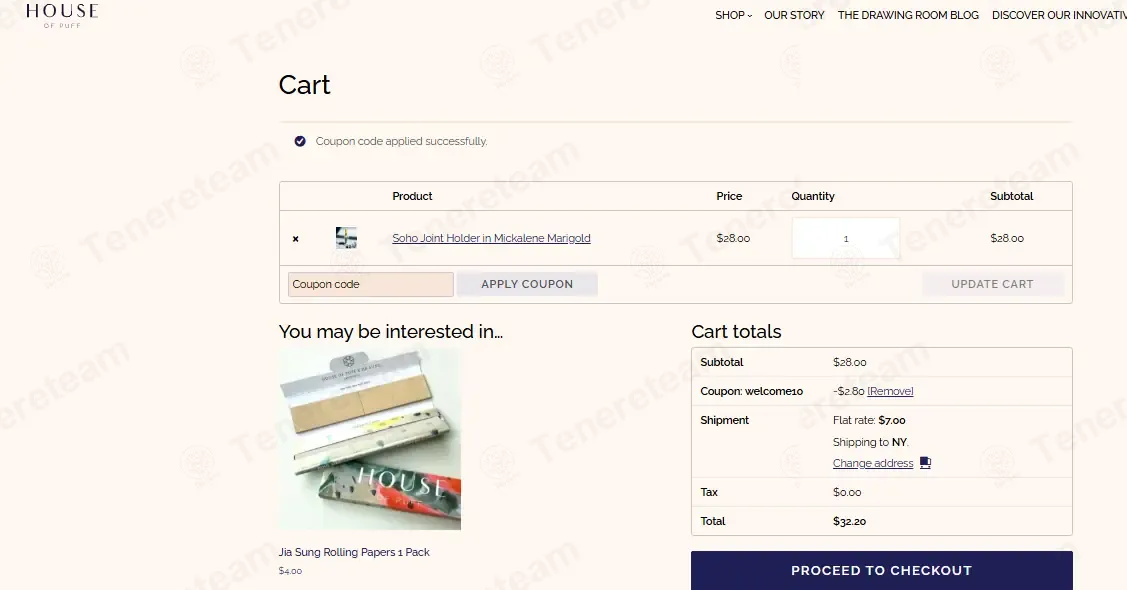1127x590 pixels.
Task: Remove Soho Joint Holder with the × icon
Action: [x=295, y=239]
